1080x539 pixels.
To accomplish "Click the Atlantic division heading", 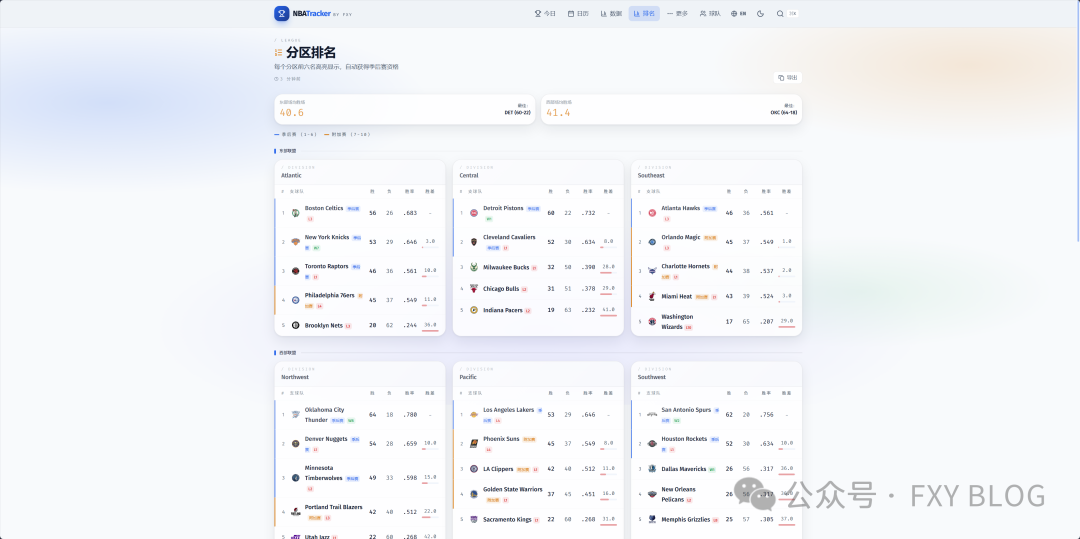I will coord(291,176).
